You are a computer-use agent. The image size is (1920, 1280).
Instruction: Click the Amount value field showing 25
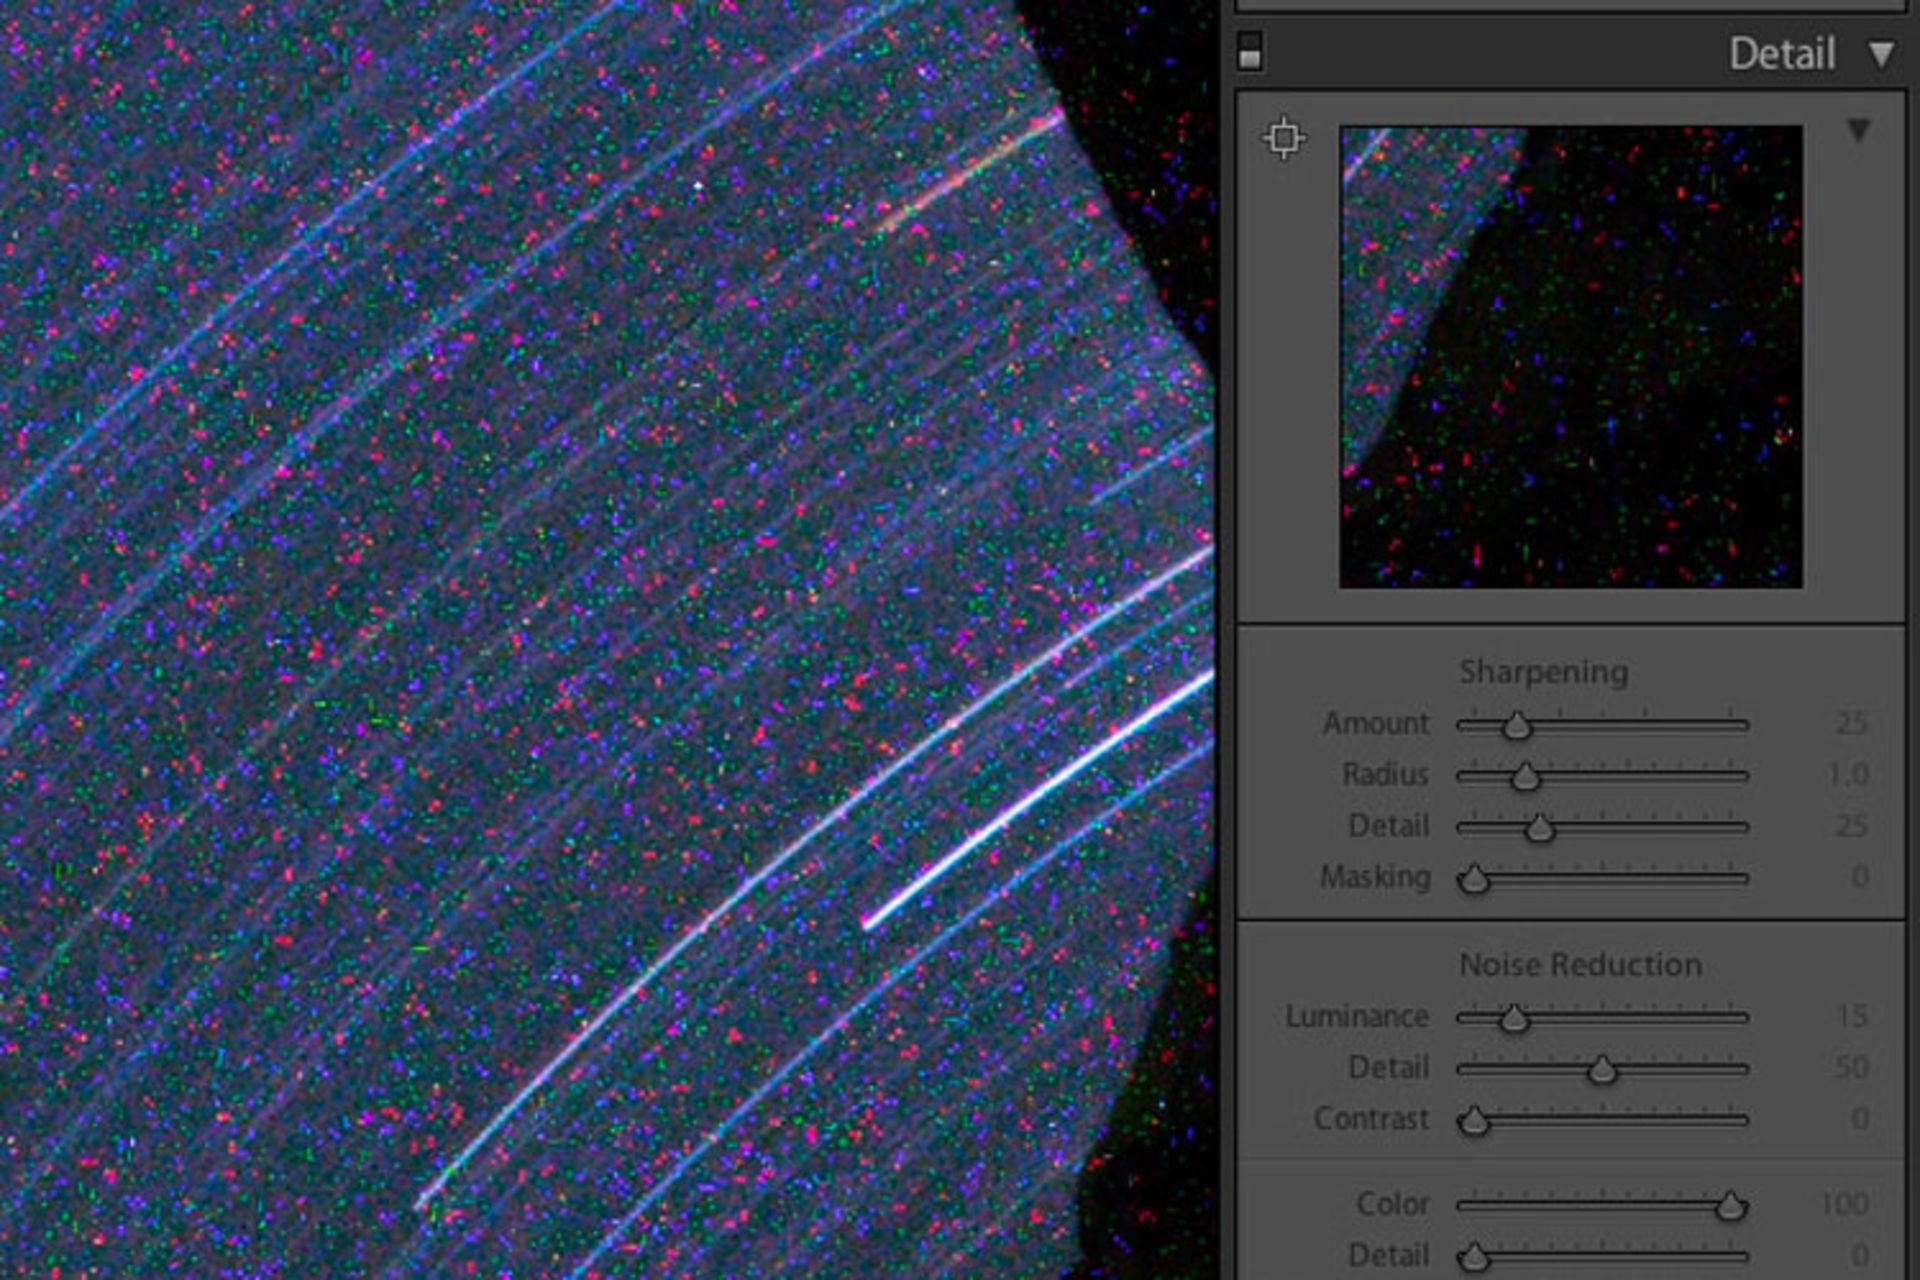point(1851,724)
